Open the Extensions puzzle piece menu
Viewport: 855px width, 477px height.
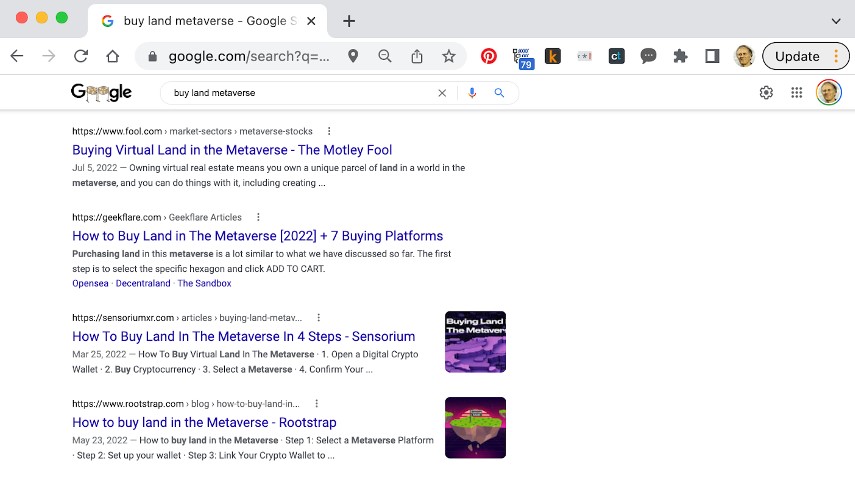pyautogui.click(x=680, y=56)
